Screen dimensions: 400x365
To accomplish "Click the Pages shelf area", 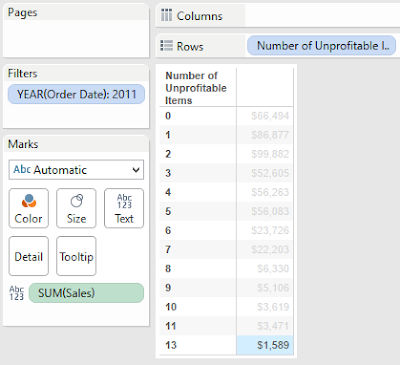I will [76, 38].
